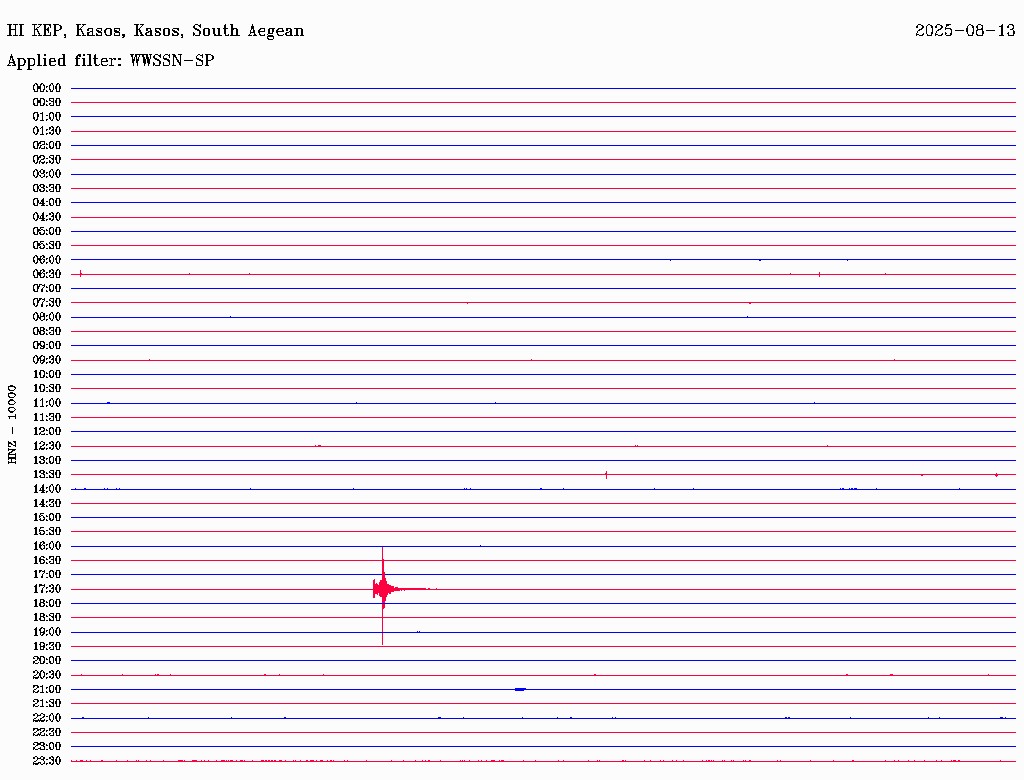Screen dimensions: 1024x780
Task: Click the 22:00 time label
Action: point(46,717)
